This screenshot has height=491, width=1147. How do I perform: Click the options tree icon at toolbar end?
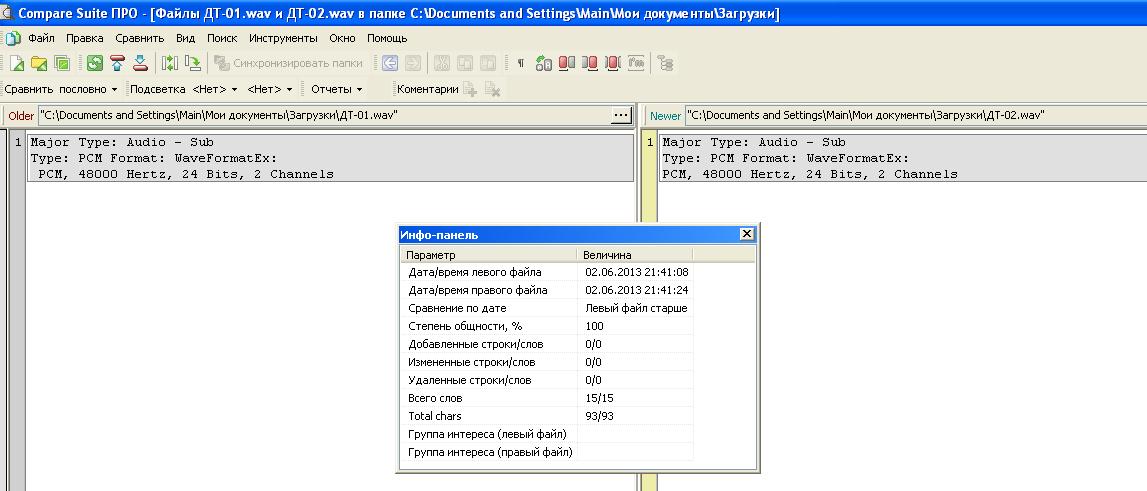(x=666, y=63)
